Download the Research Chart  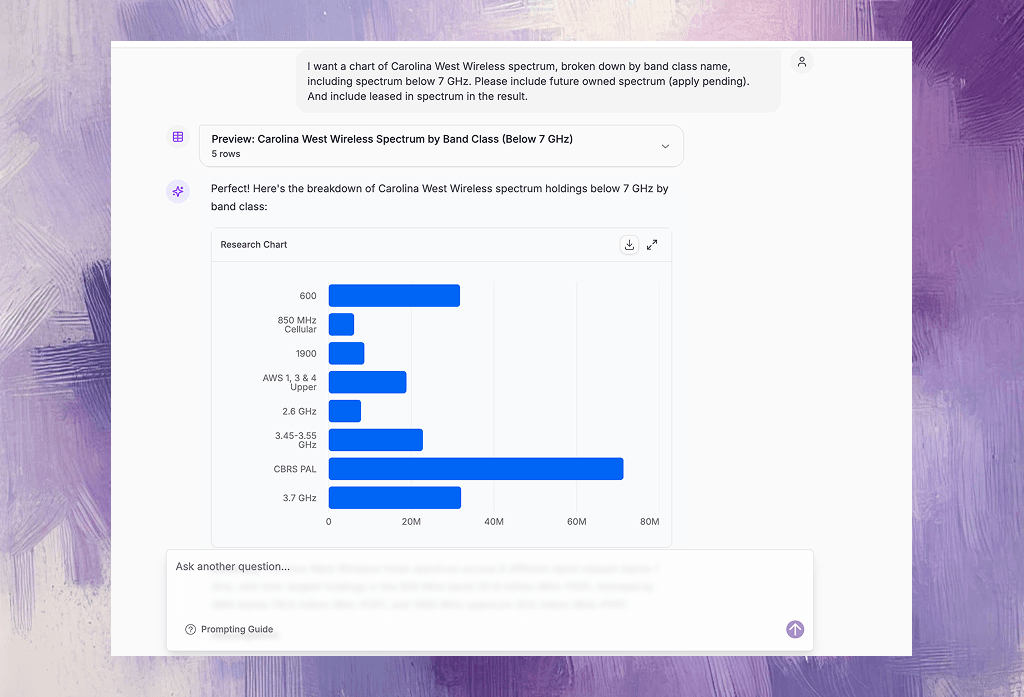coord(629,245)
